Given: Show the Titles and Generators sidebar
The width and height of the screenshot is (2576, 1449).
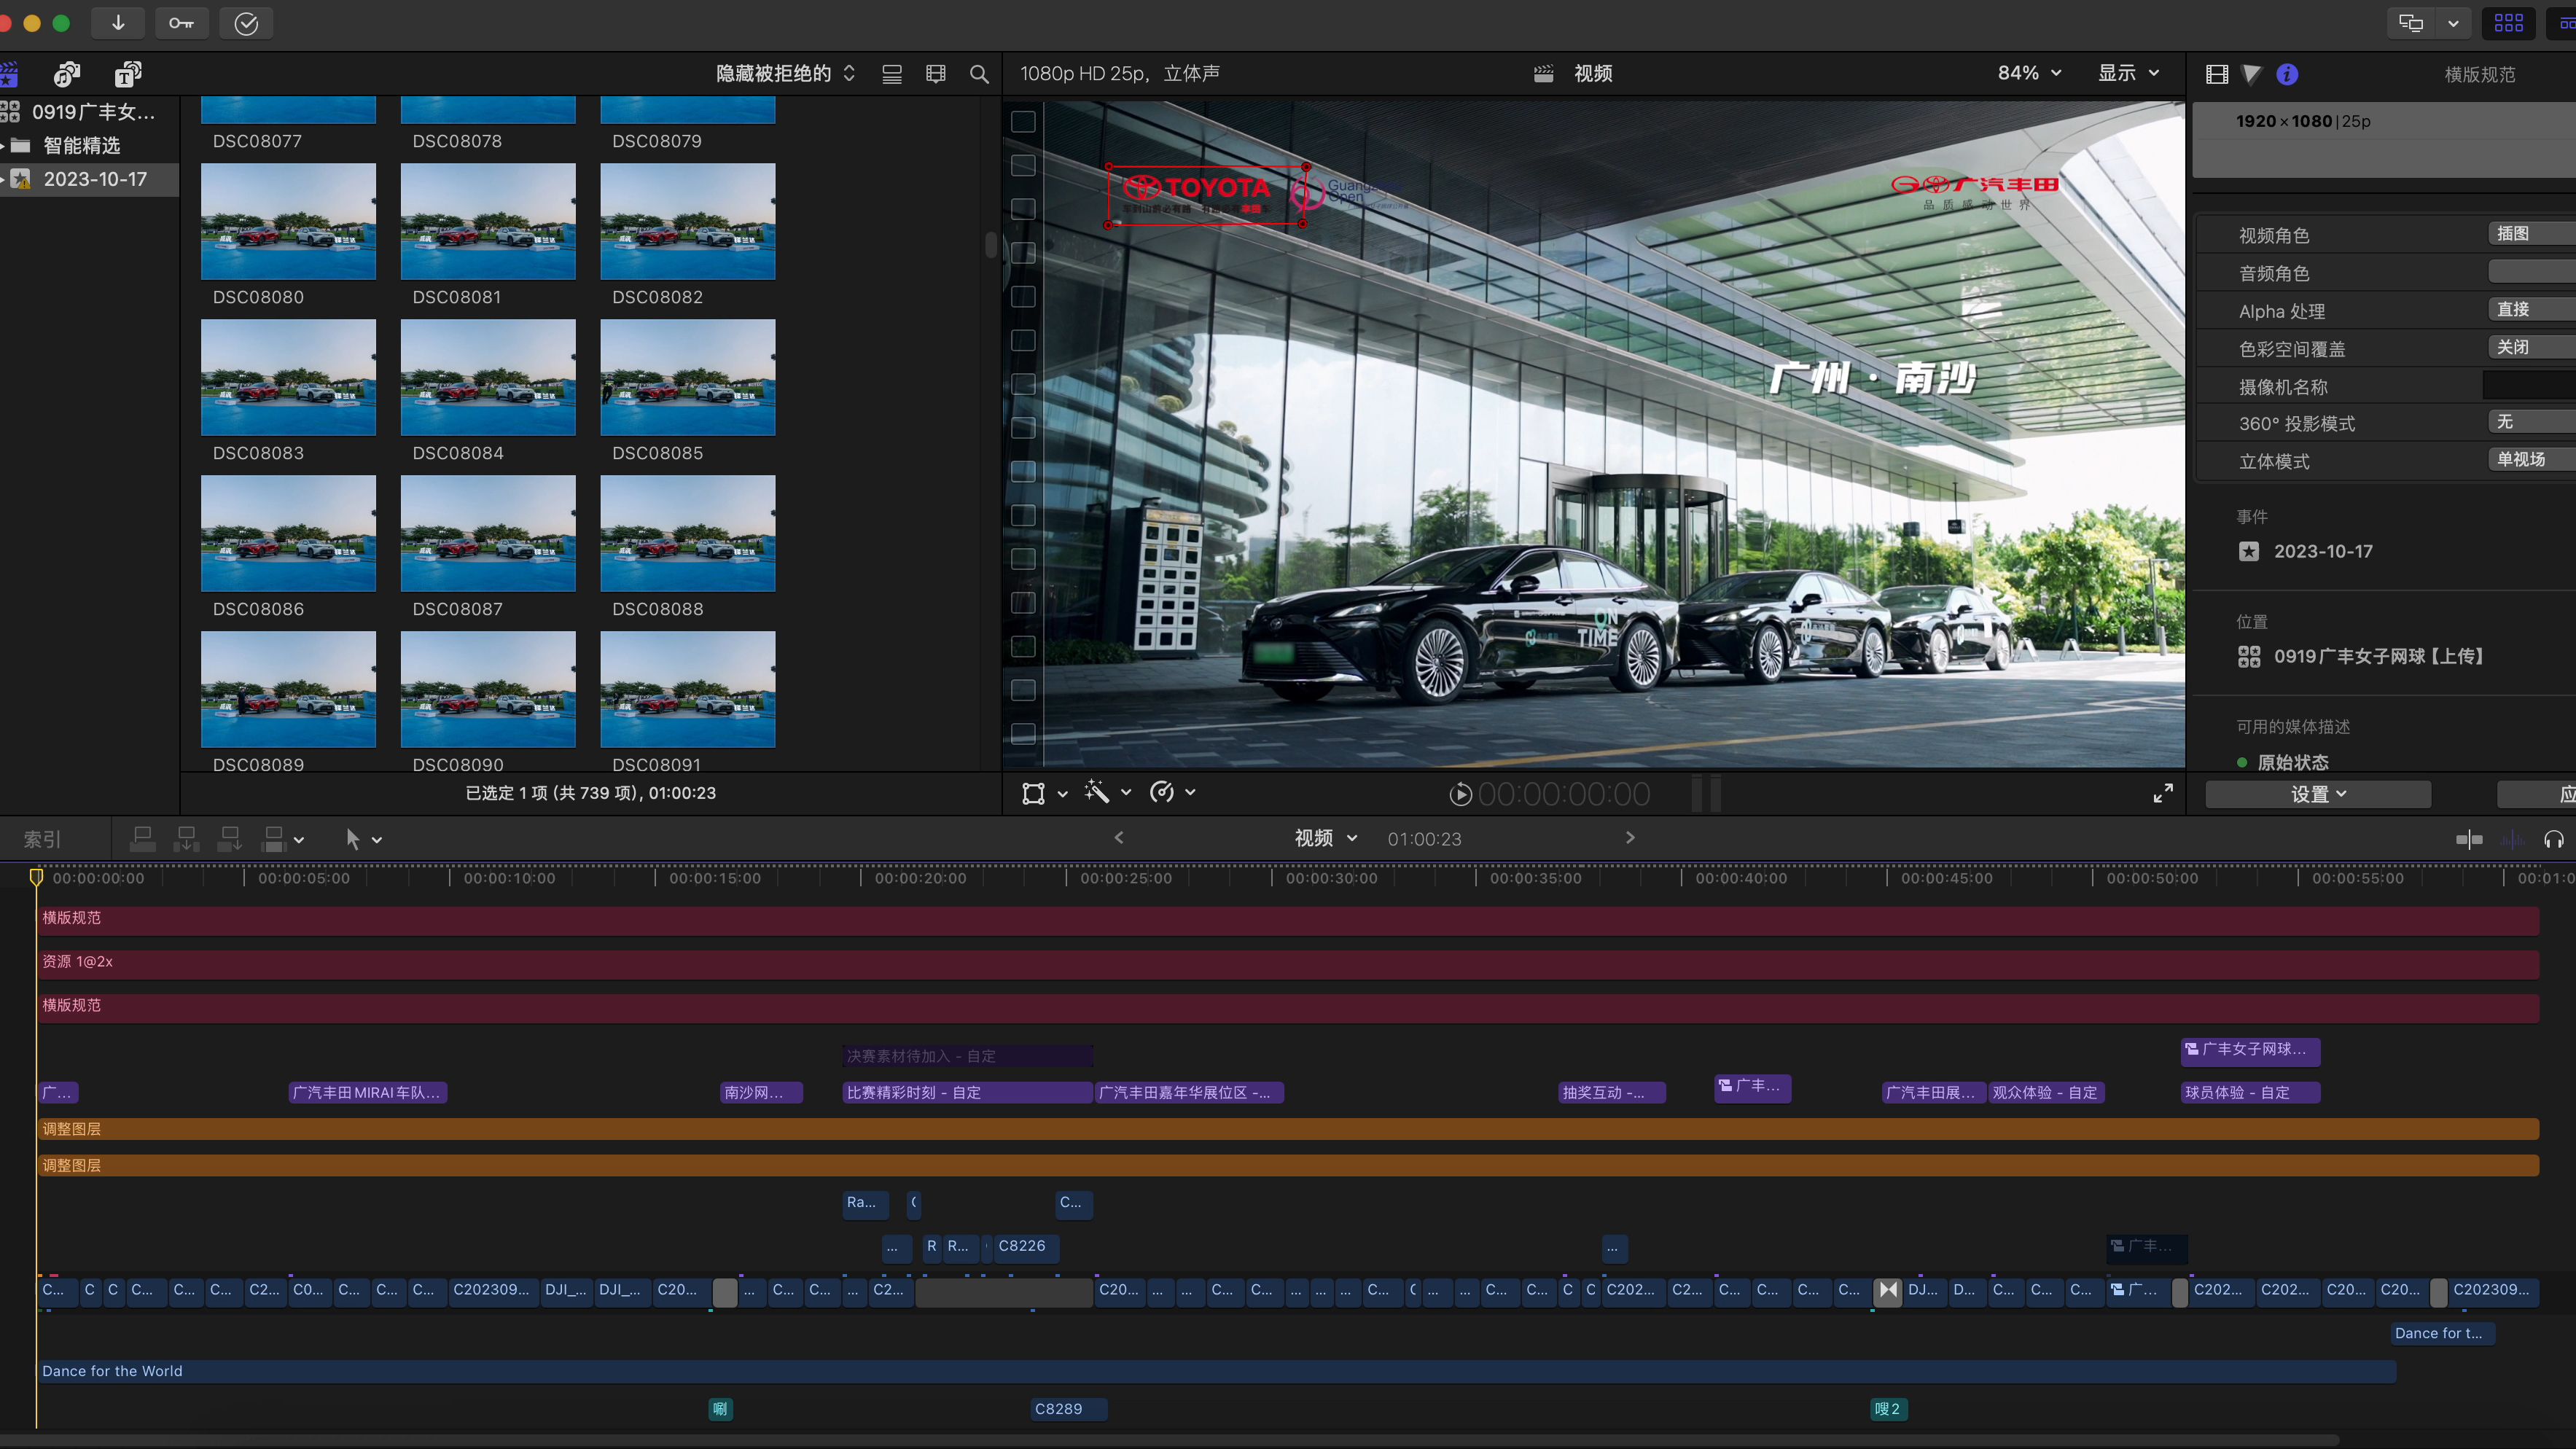Looking at the screenshot, I should [127, 74].
